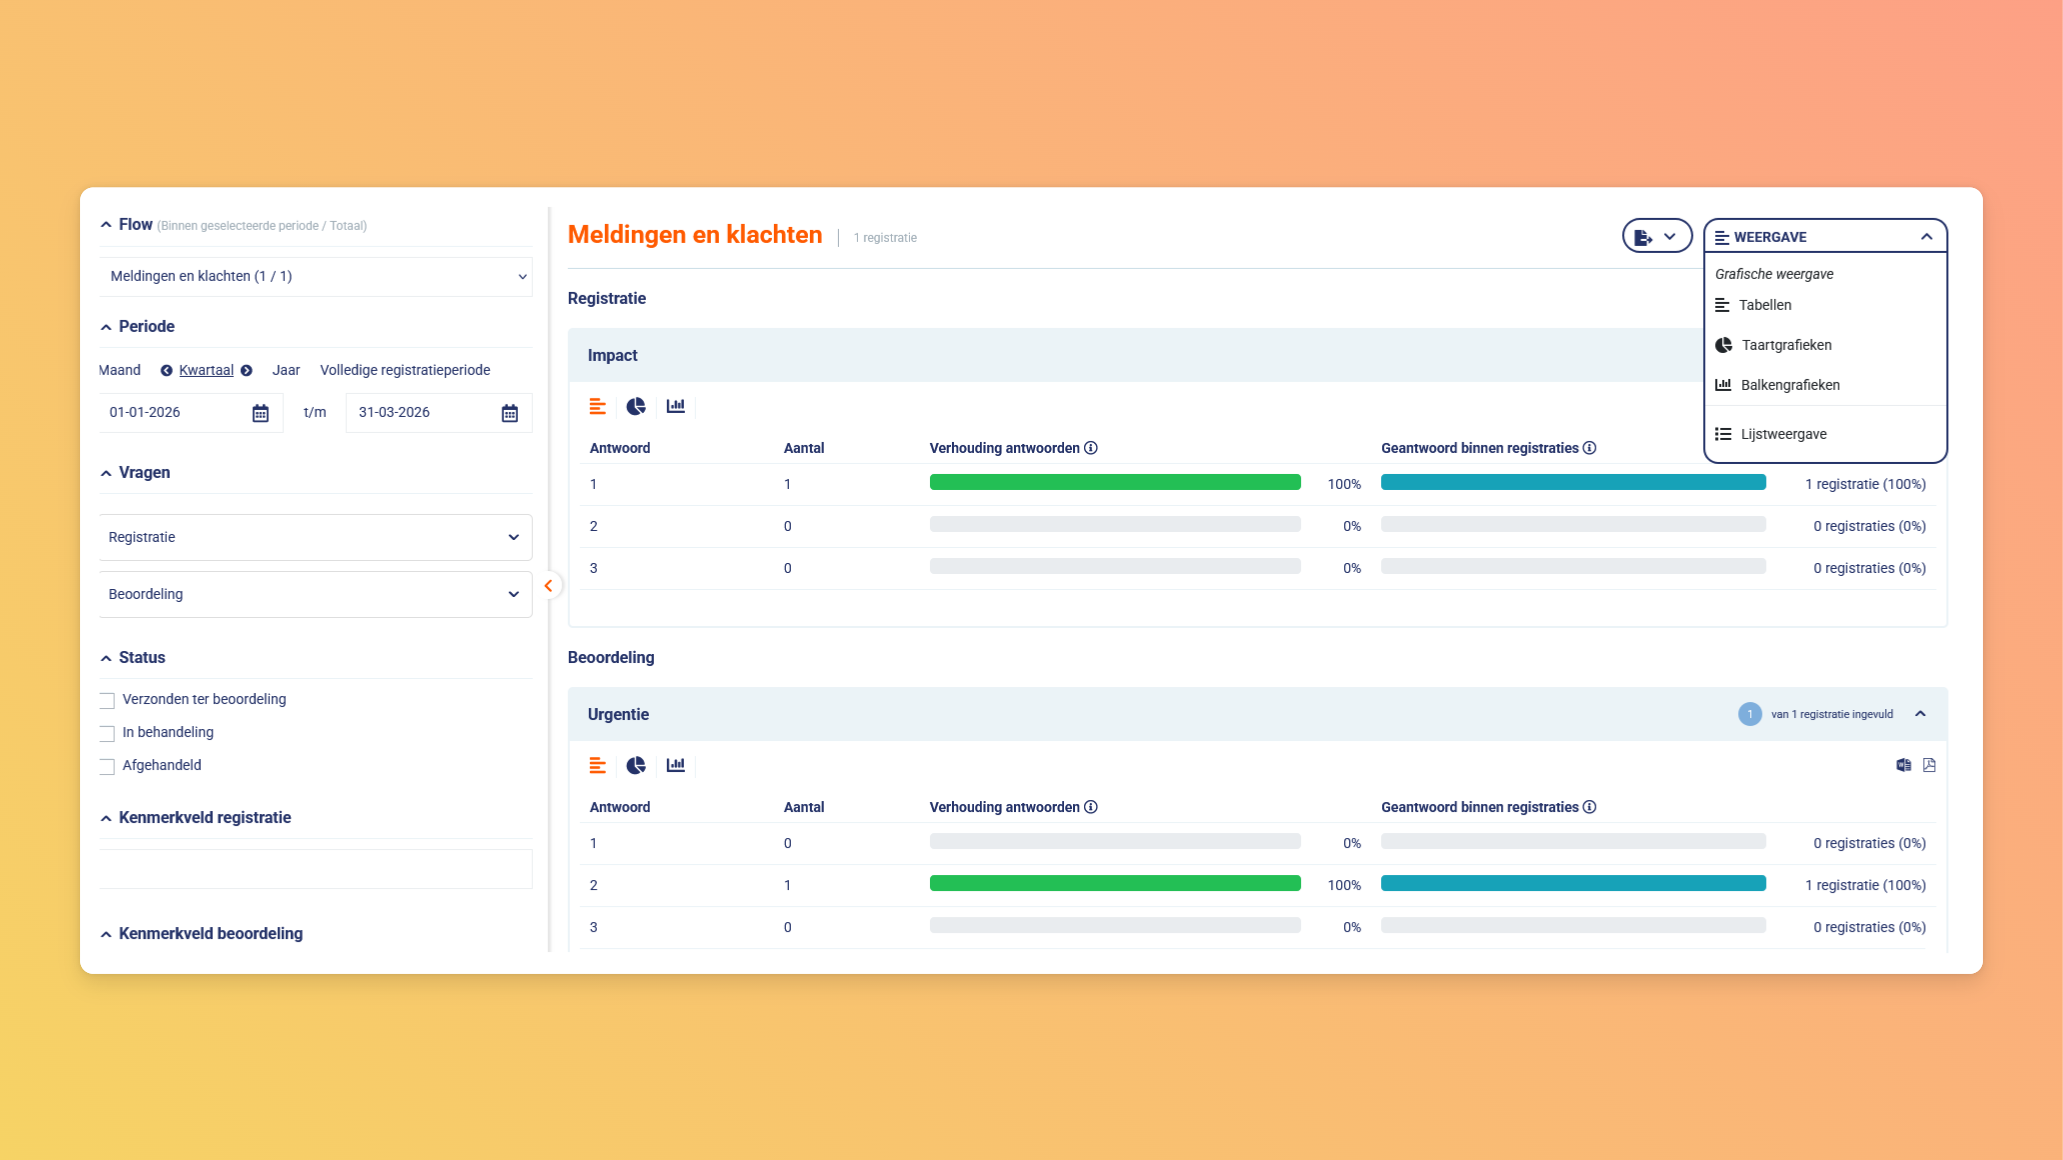Check In behandeling status filter
Screen dimensions: 2063x1160
[x=107, y=733]
